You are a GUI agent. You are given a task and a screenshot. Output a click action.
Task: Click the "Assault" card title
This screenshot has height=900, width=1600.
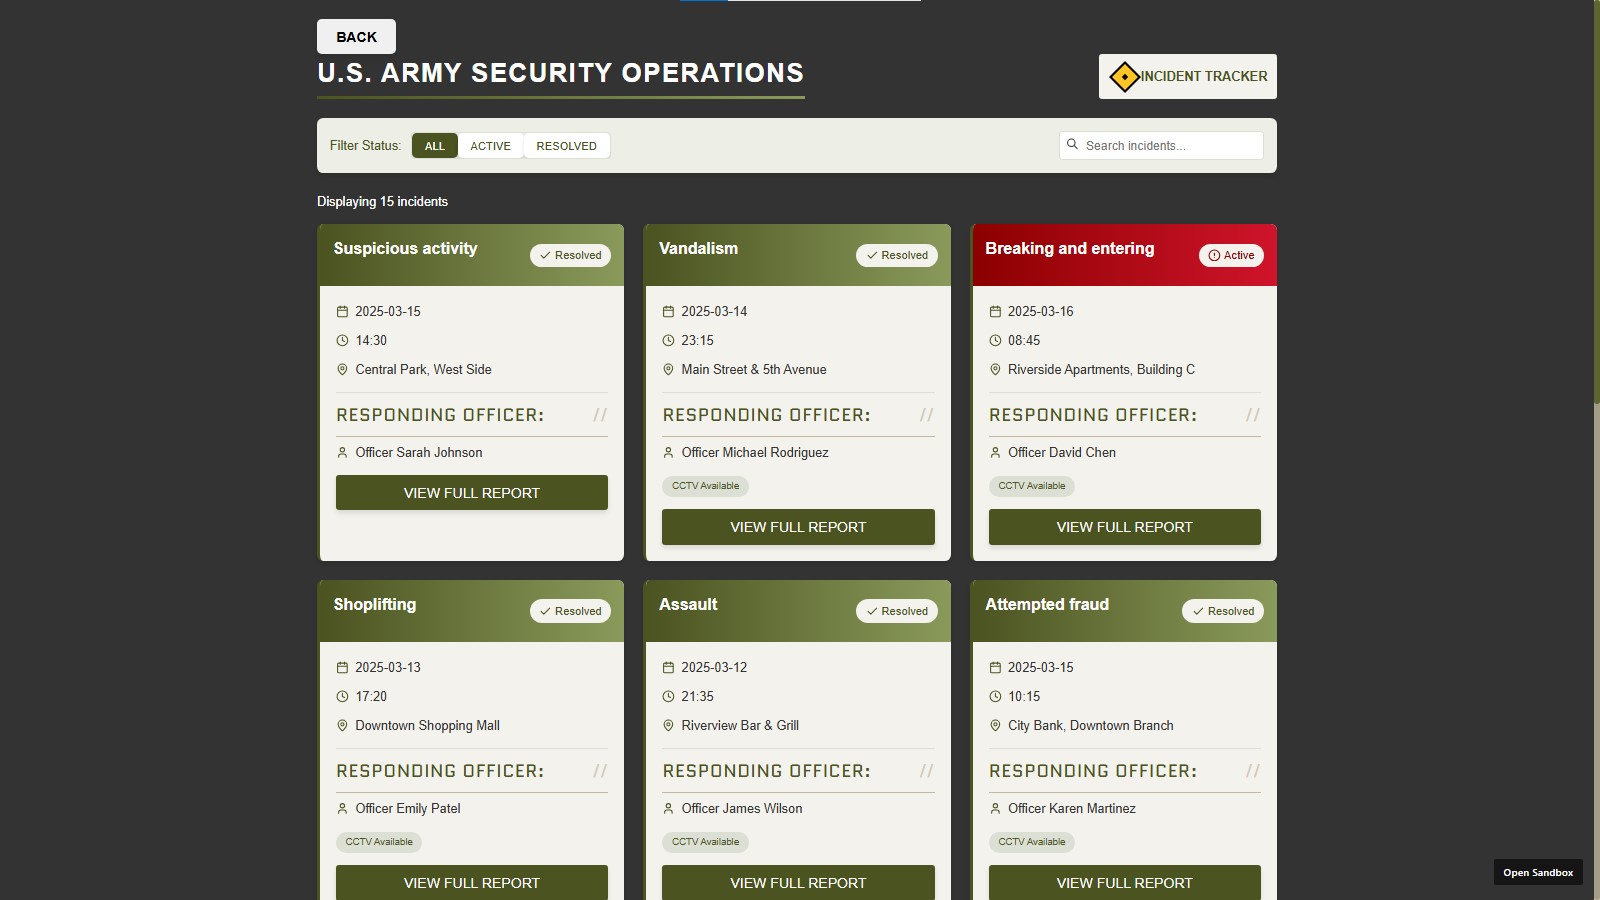[688, 605]
